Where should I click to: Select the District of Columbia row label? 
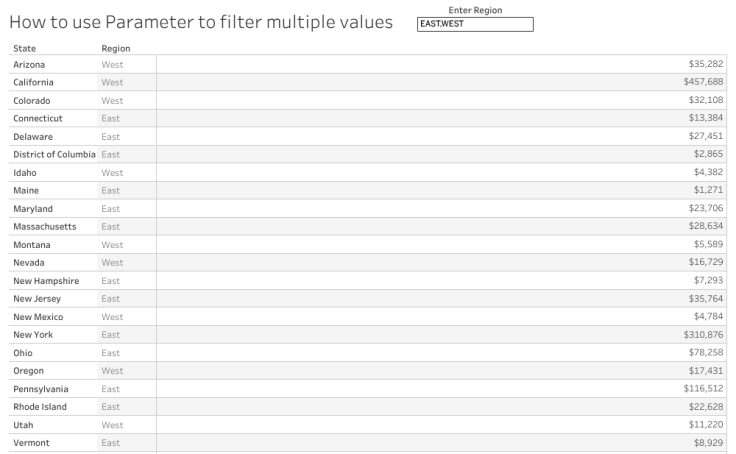[54, 154]
